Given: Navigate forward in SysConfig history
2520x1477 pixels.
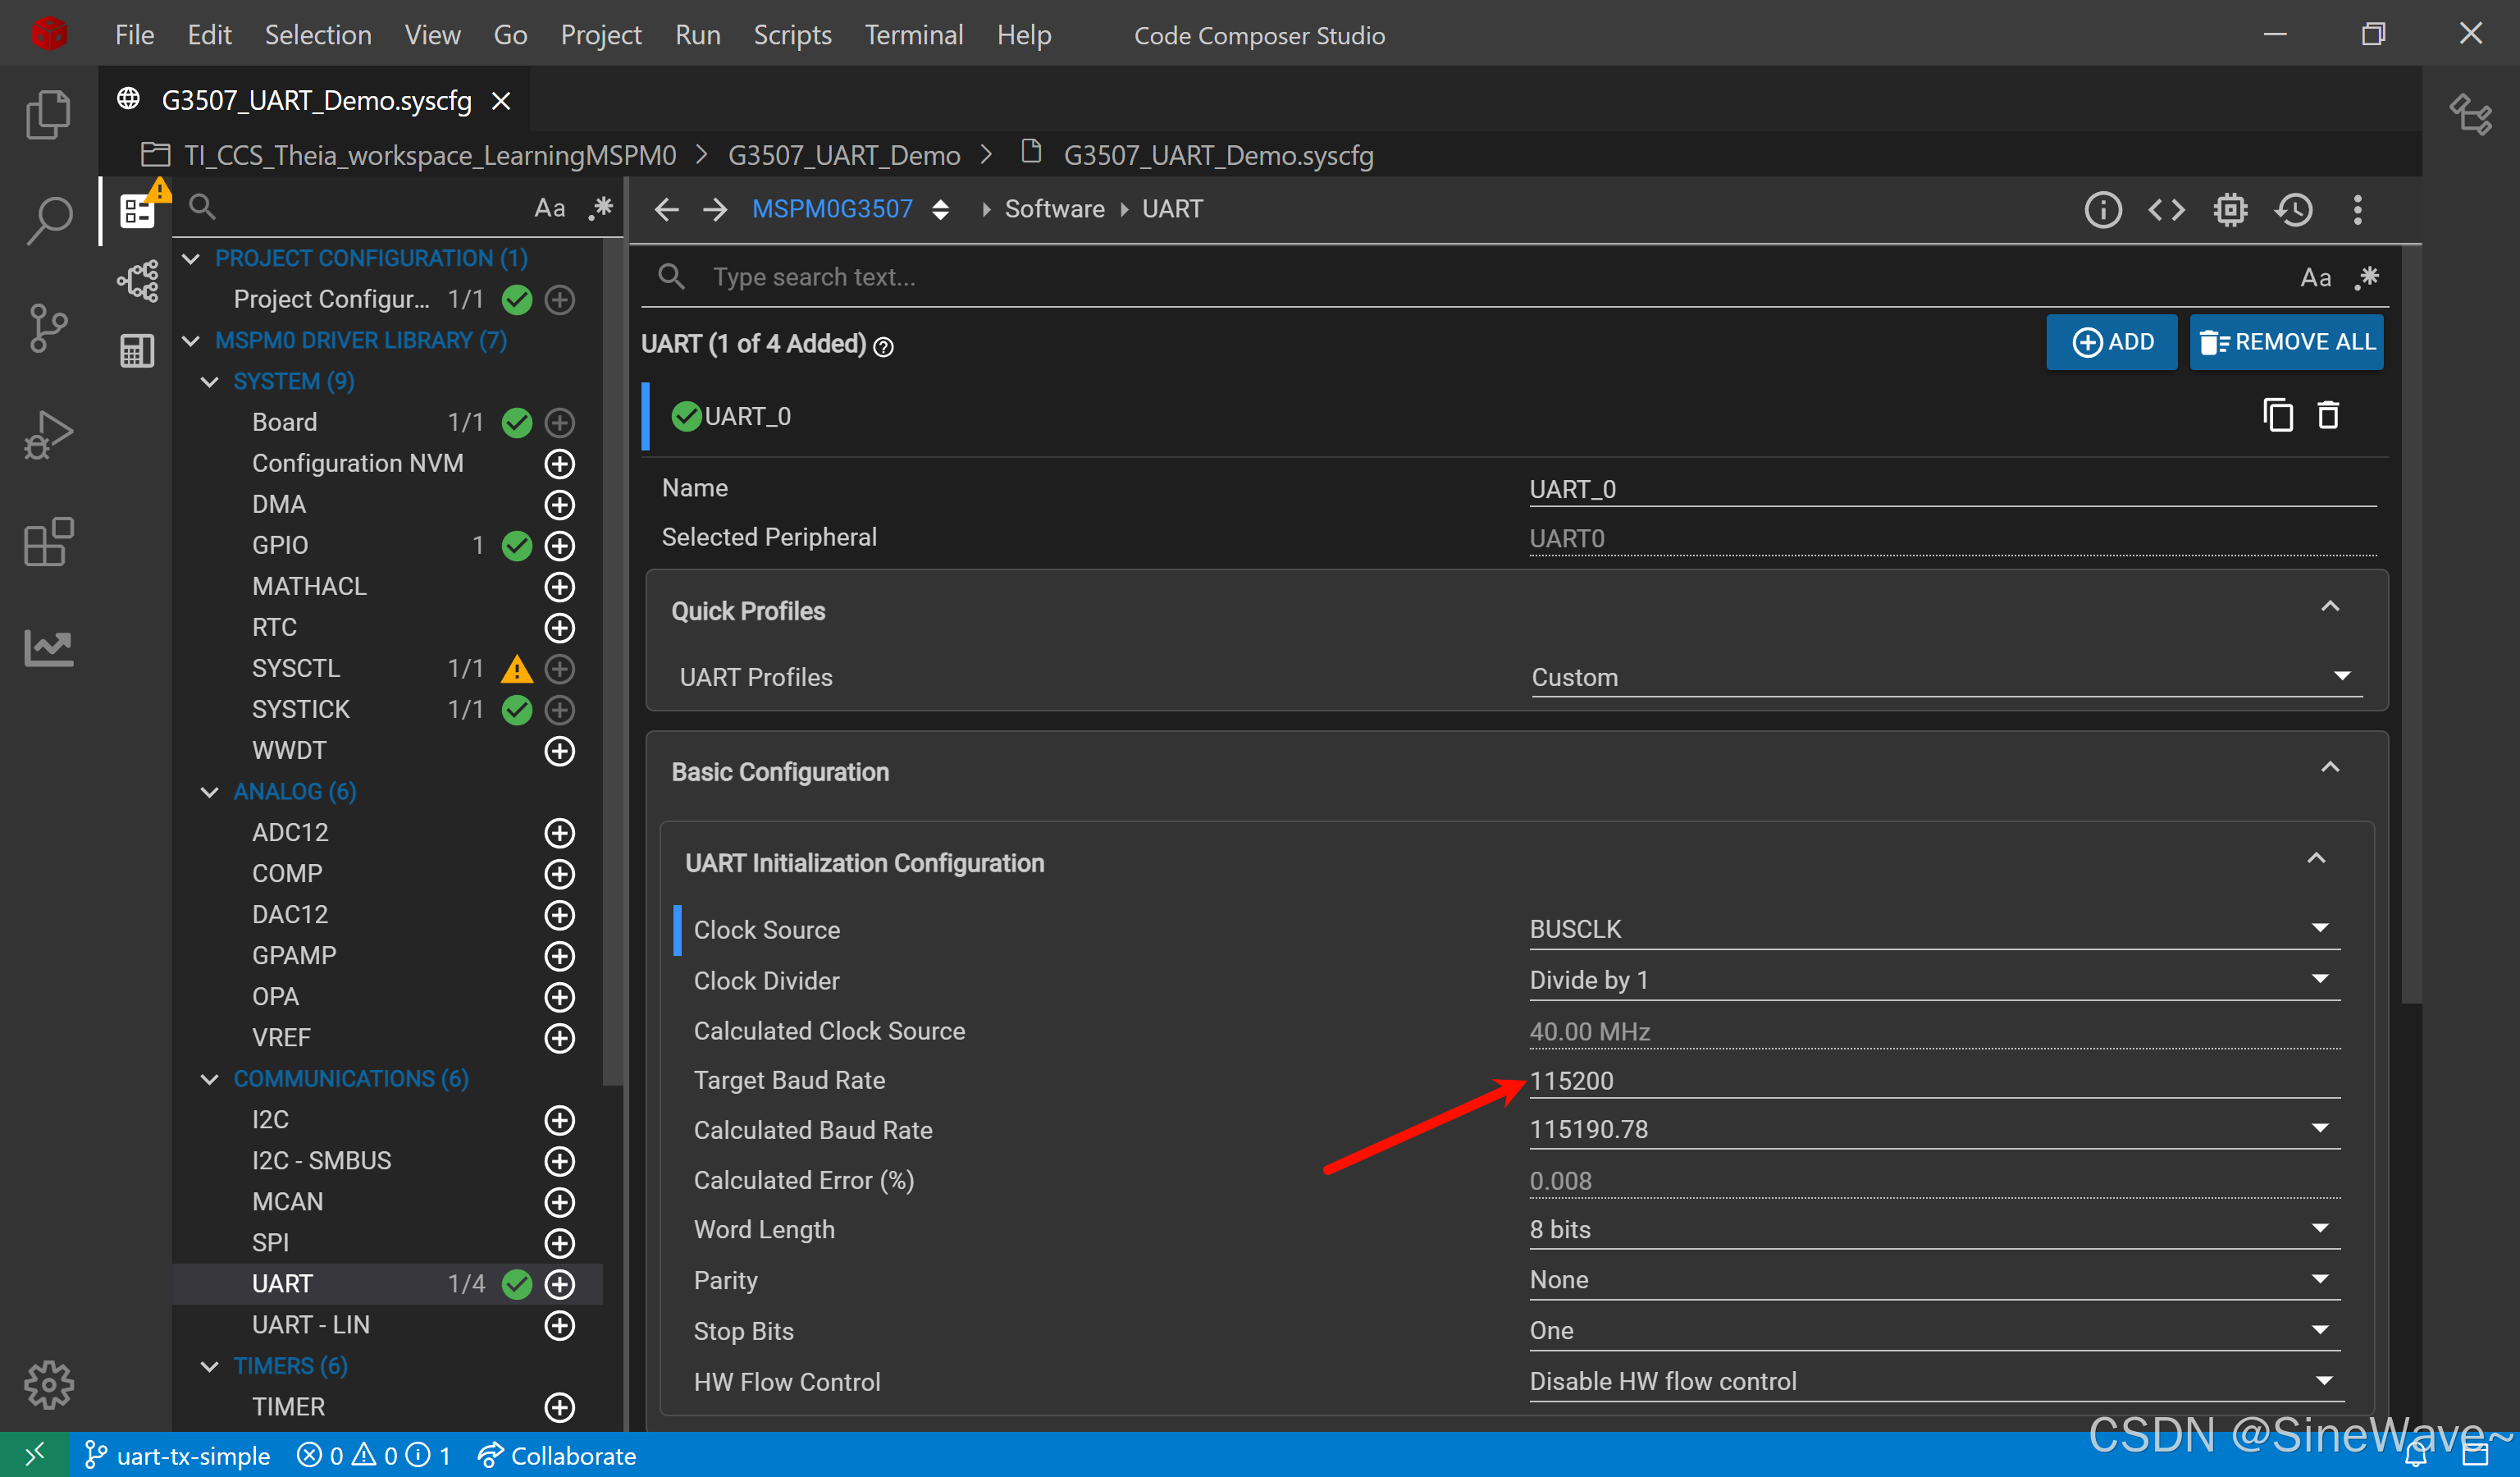Looking at the screenshot, I should 715,209.
